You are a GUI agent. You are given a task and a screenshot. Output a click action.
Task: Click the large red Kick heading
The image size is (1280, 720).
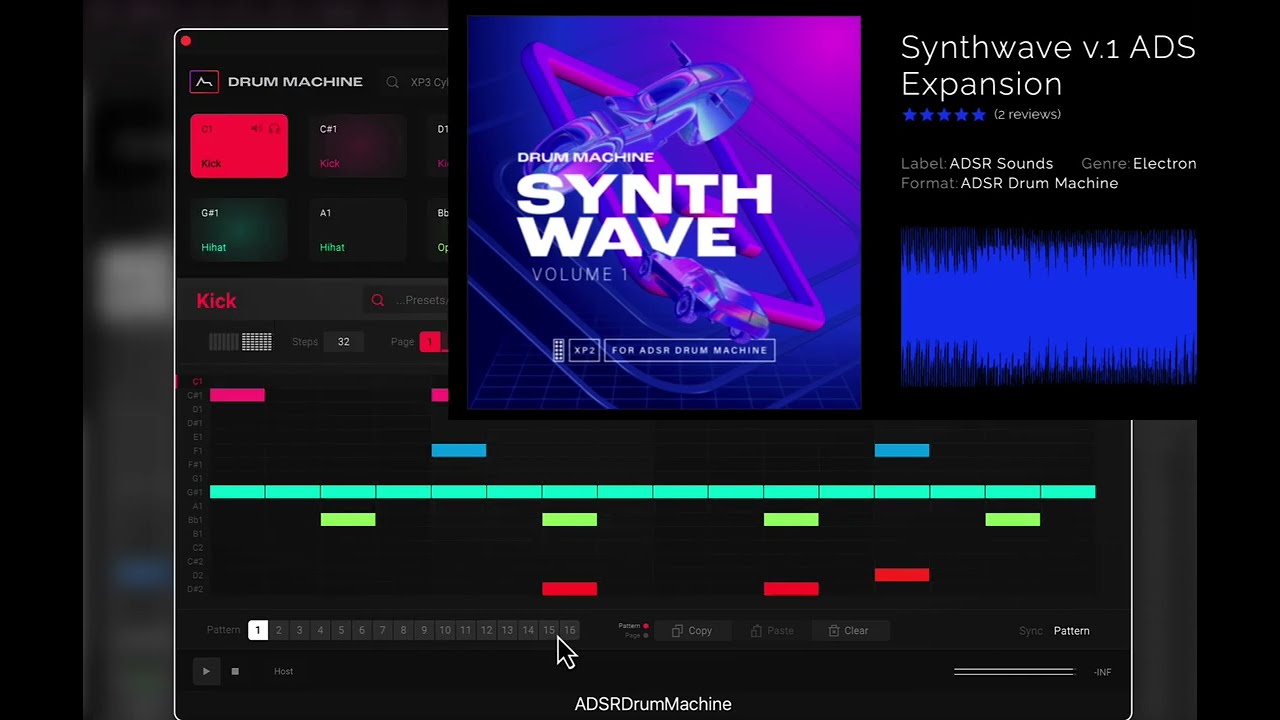pos(216,301)
